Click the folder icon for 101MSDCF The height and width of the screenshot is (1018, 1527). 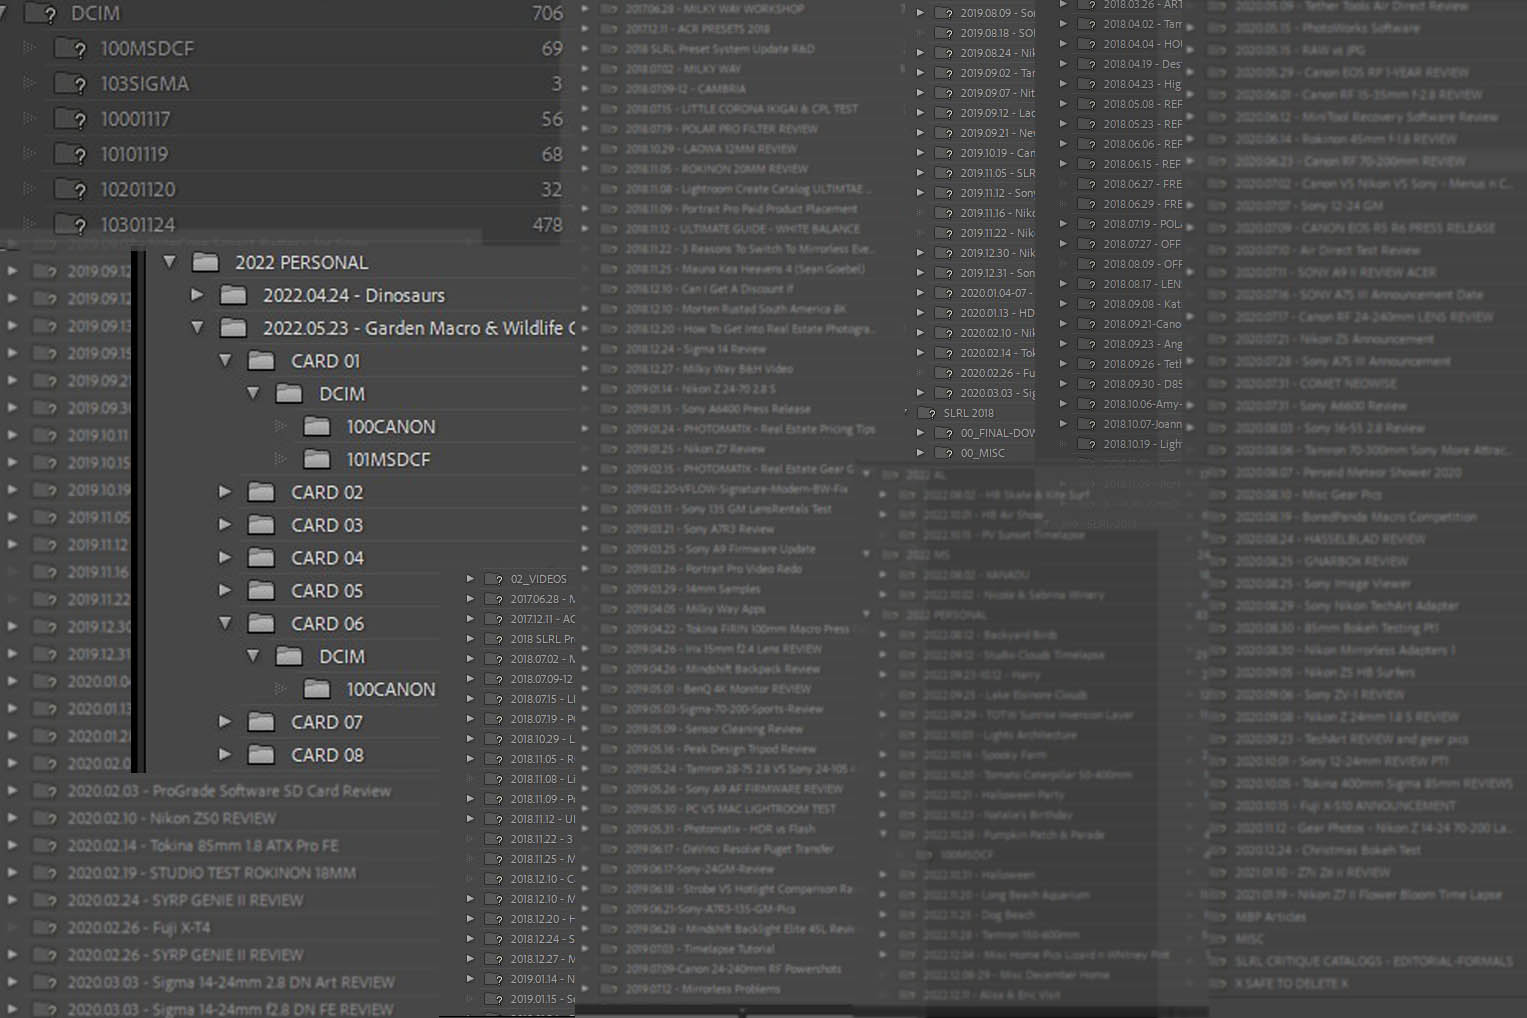317,459
